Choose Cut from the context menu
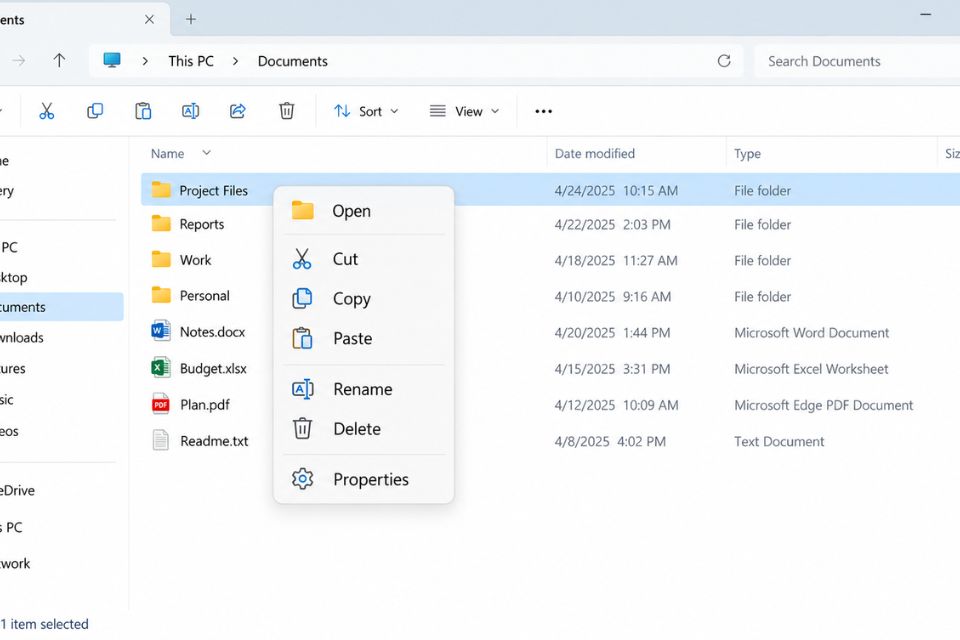 click(x=364, y=258)
